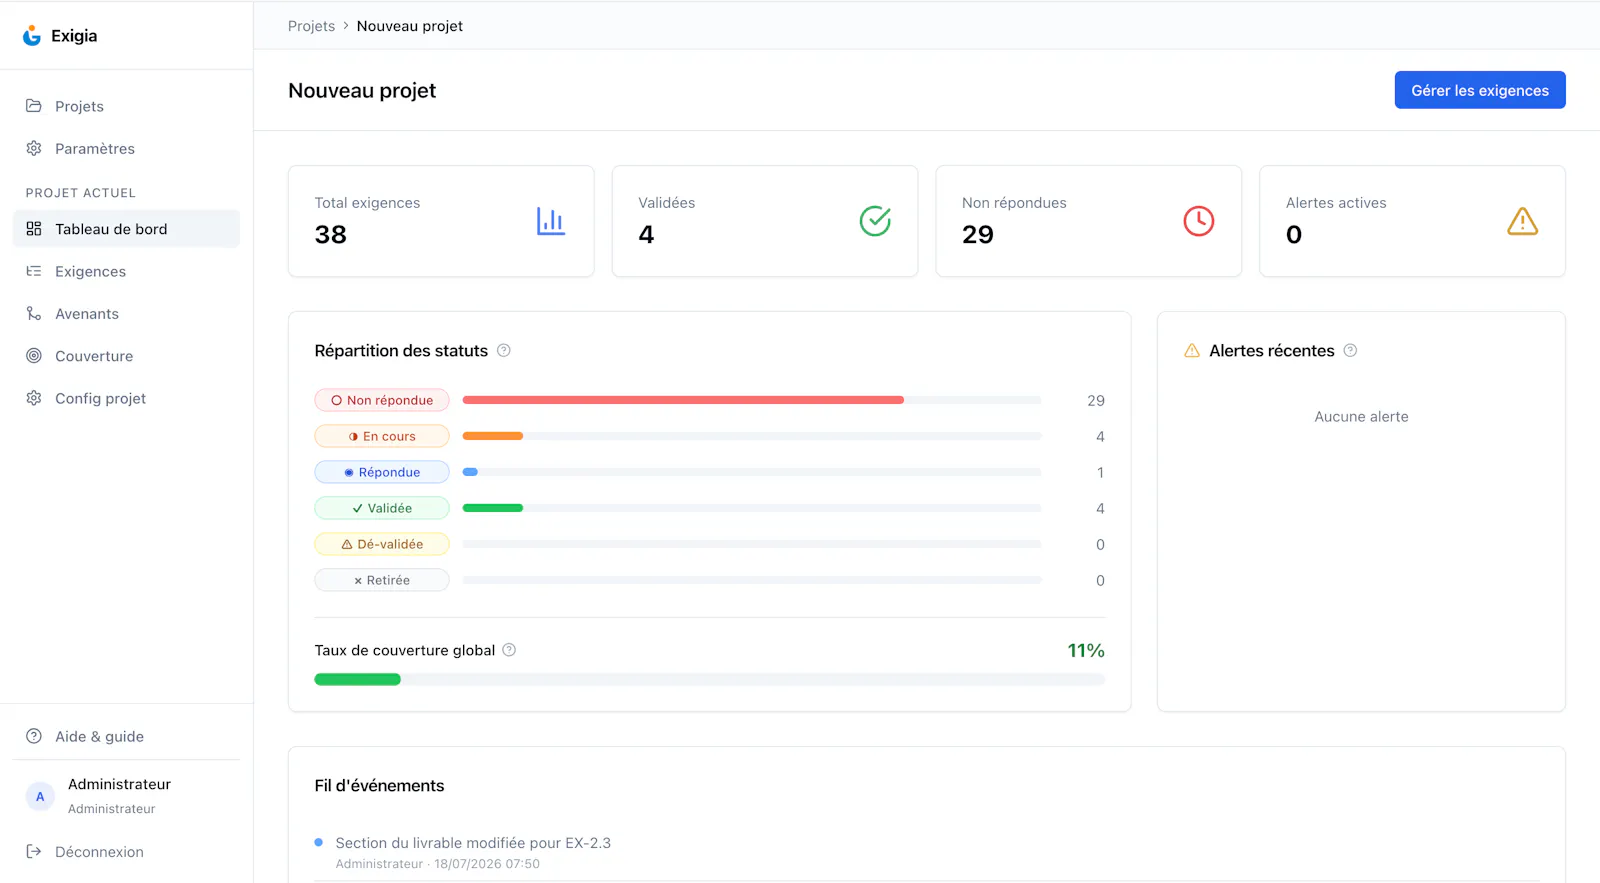Click the Couverture target icon

(x=34, y=356)
